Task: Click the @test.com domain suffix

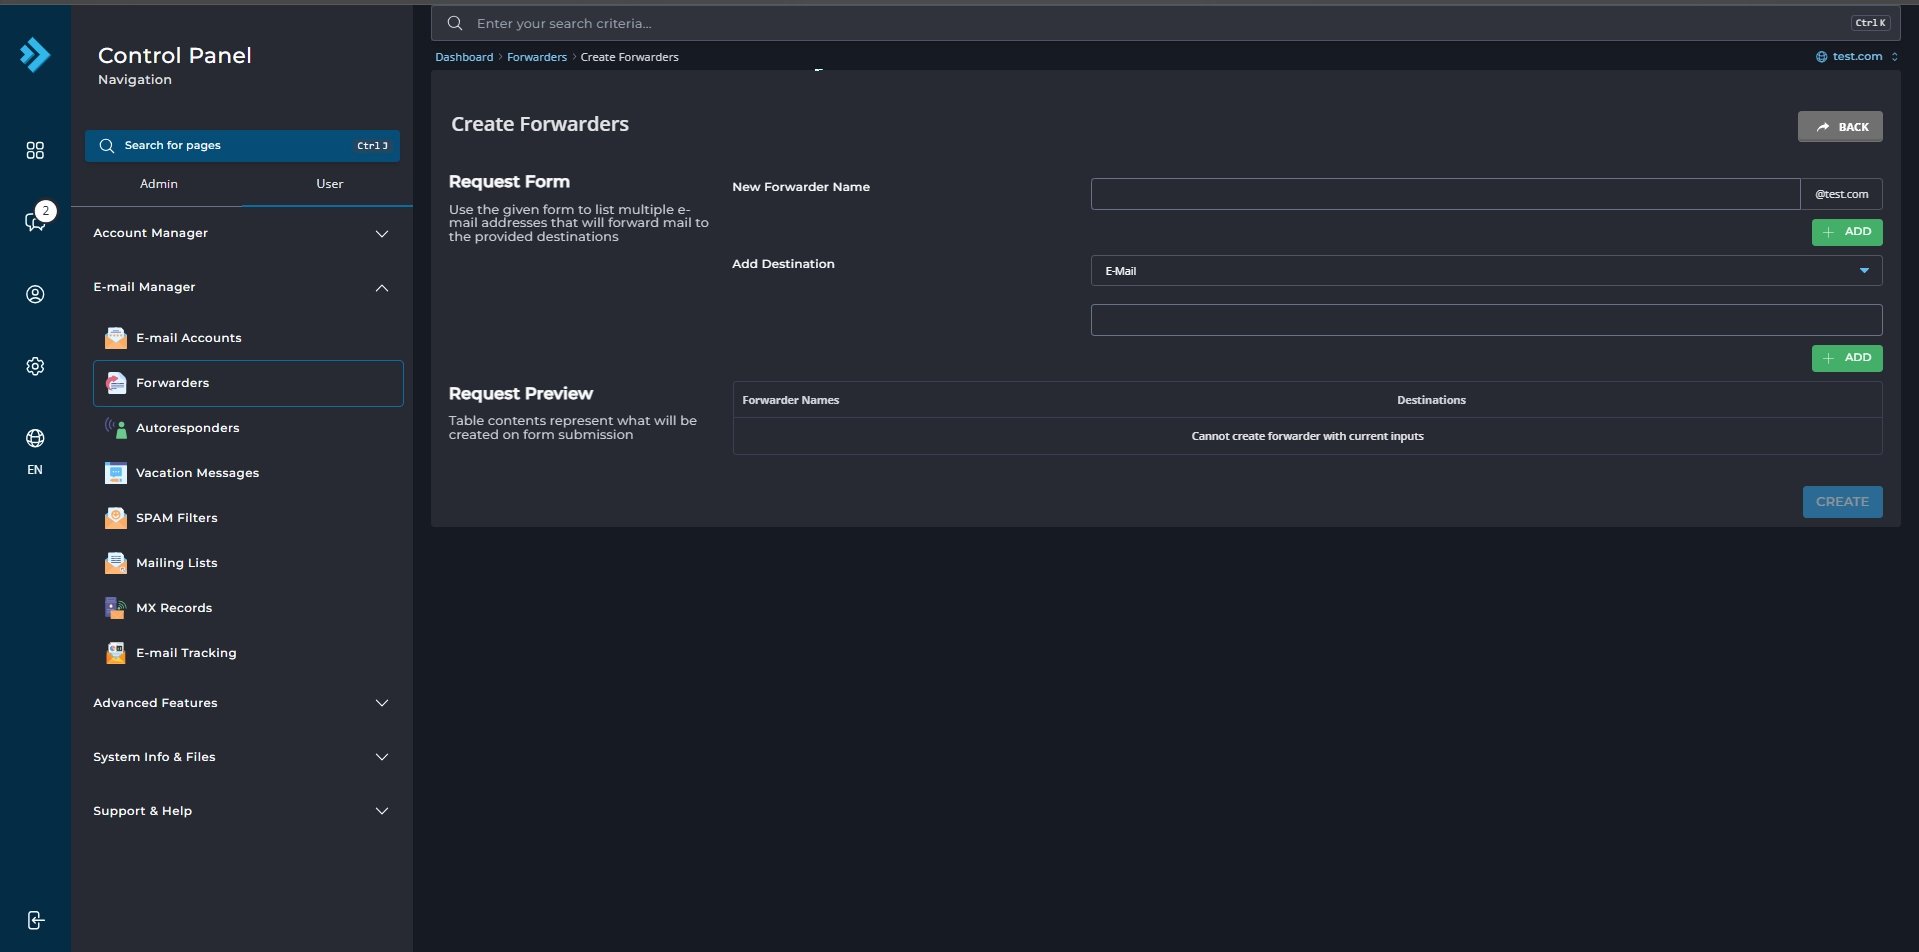Action: tap(1842, 194)
